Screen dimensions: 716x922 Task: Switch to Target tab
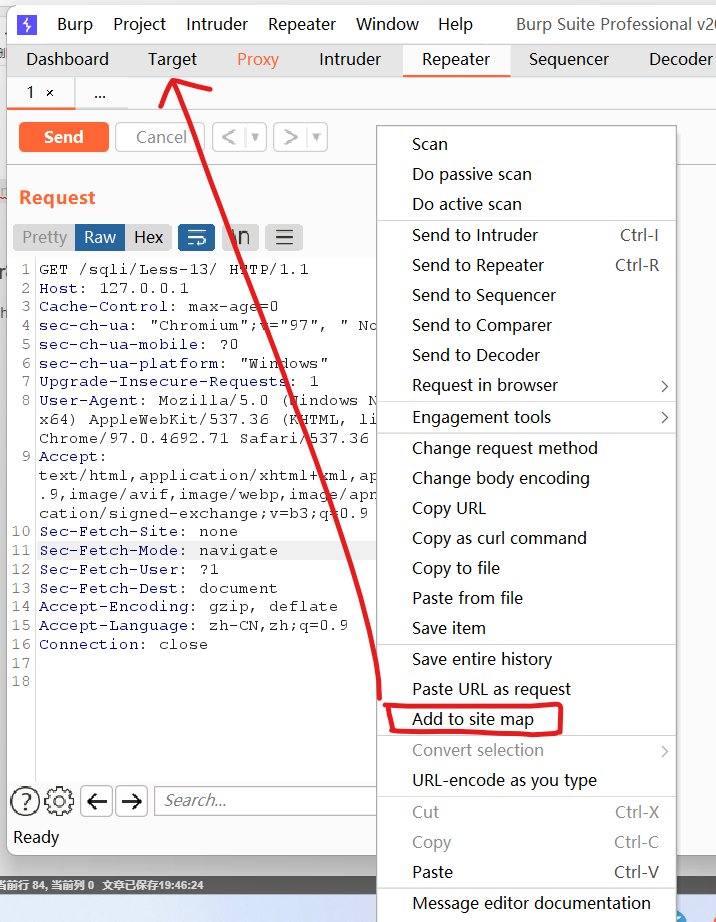172,59
